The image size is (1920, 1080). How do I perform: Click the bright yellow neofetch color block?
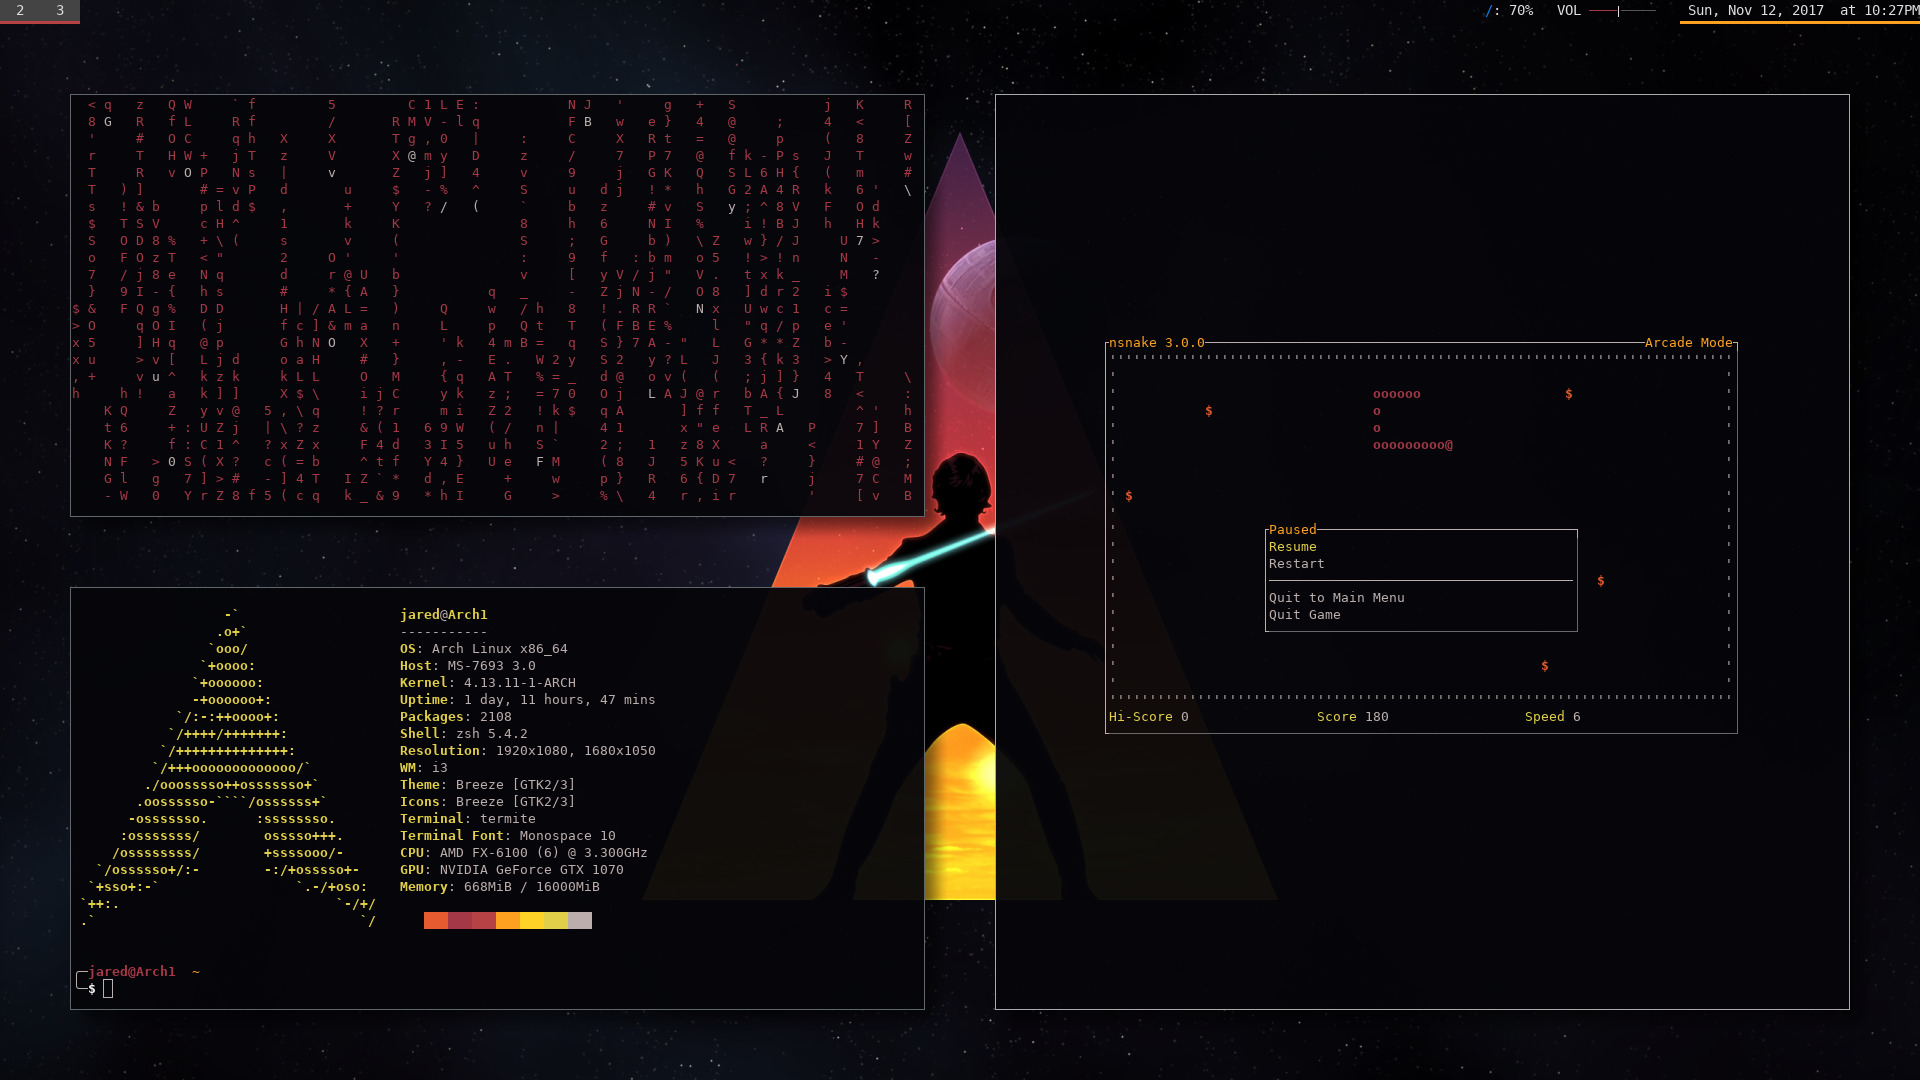coord(532,920)
